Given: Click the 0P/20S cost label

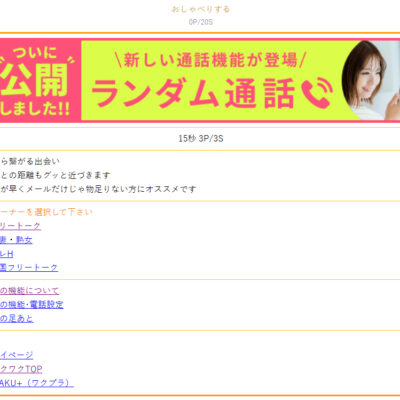Looking at the screenshot, I should 201,22.
